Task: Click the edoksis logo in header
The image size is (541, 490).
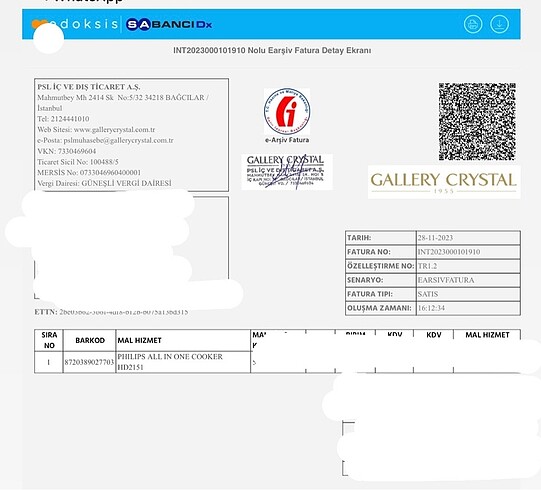Action: [x=75, y=24]
